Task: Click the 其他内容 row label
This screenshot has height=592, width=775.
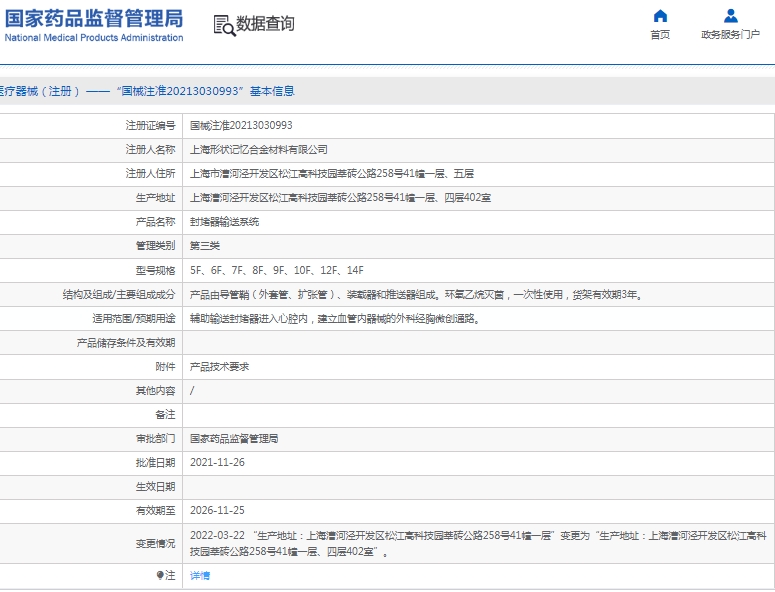Action: [x=156, y=391]
